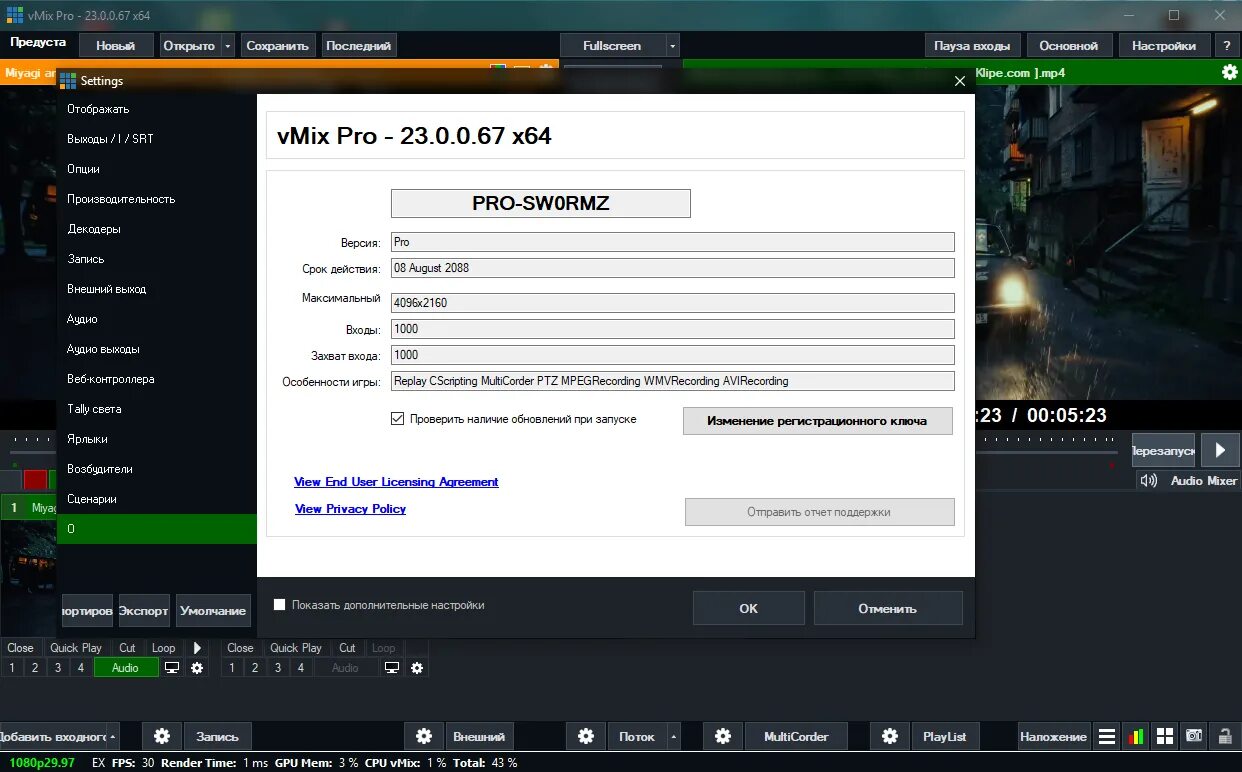Click the Экспорт button
Viewport: 1242px width, 772px height.
(x=144, y=611)
